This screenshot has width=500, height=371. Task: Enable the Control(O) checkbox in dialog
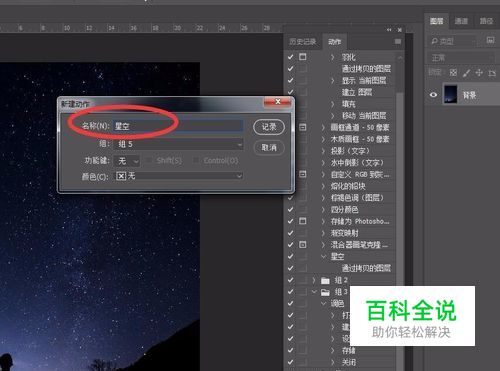click(x=196, y=160)
